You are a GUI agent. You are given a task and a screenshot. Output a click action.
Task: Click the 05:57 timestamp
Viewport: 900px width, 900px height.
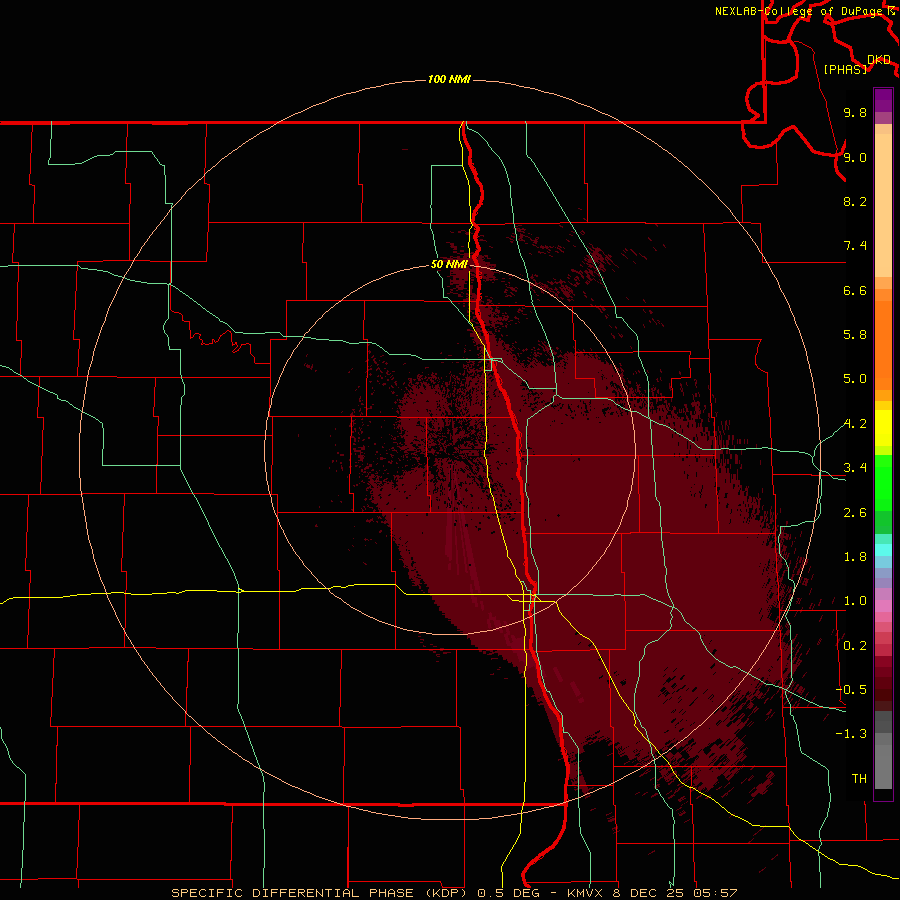pos(715,893)
